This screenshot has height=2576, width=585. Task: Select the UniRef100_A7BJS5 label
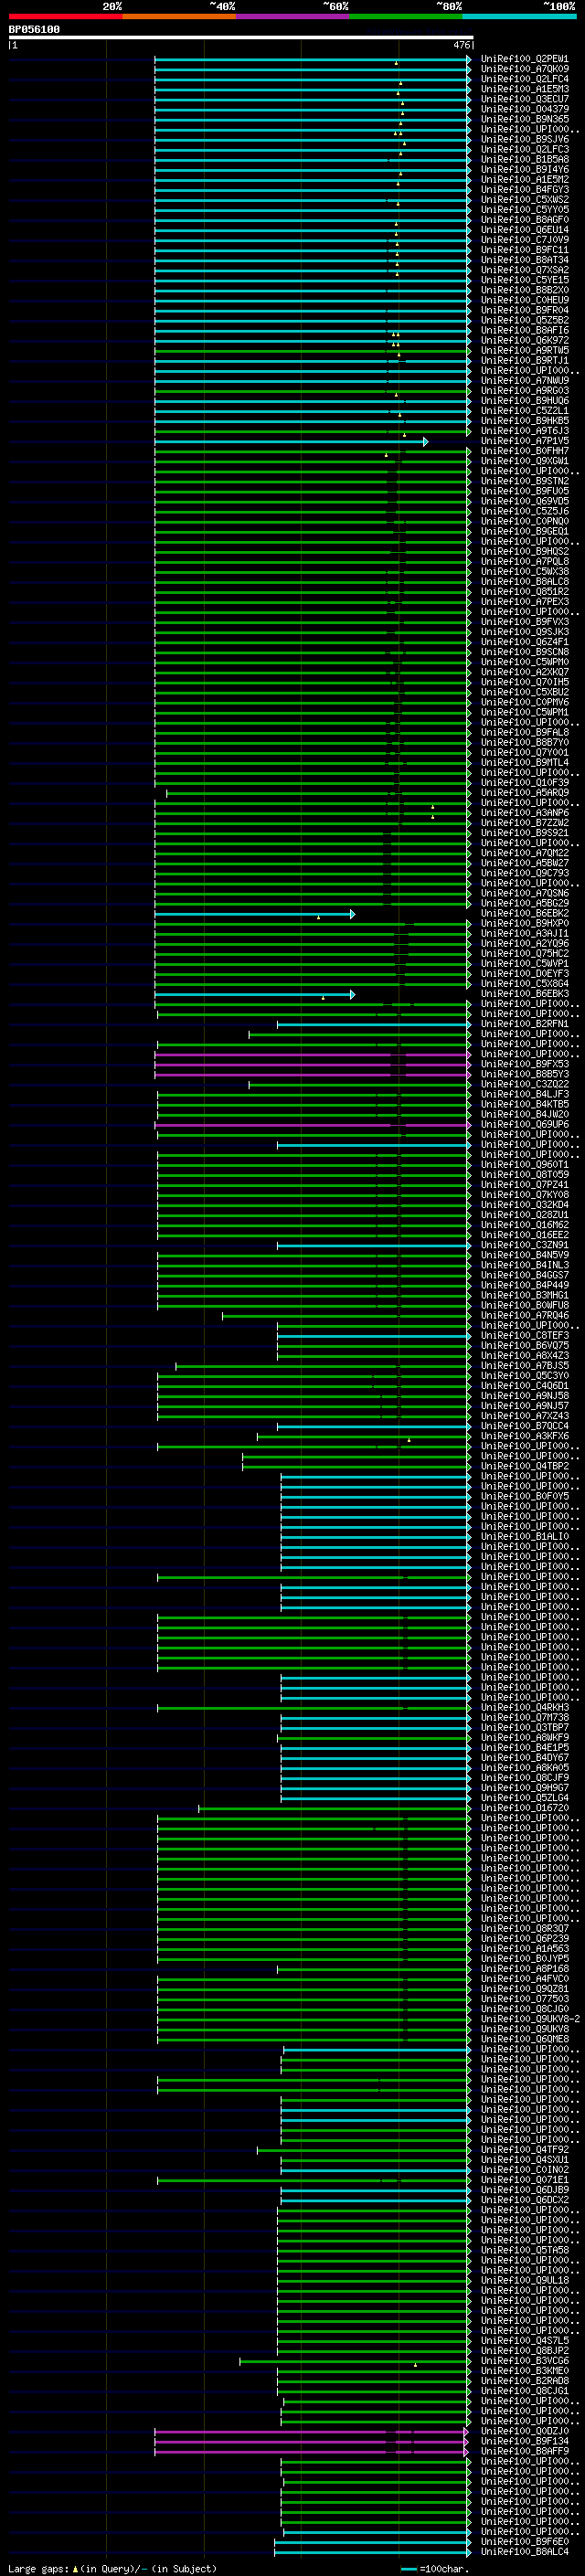tap(524, 1365)
